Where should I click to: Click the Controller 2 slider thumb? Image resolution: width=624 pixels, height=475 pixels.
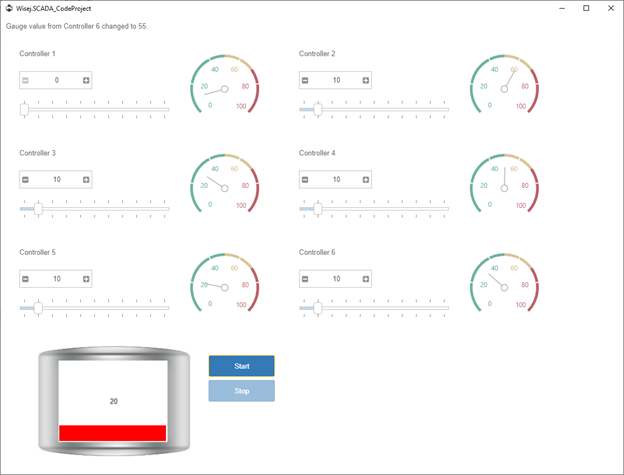click(318, 109)
